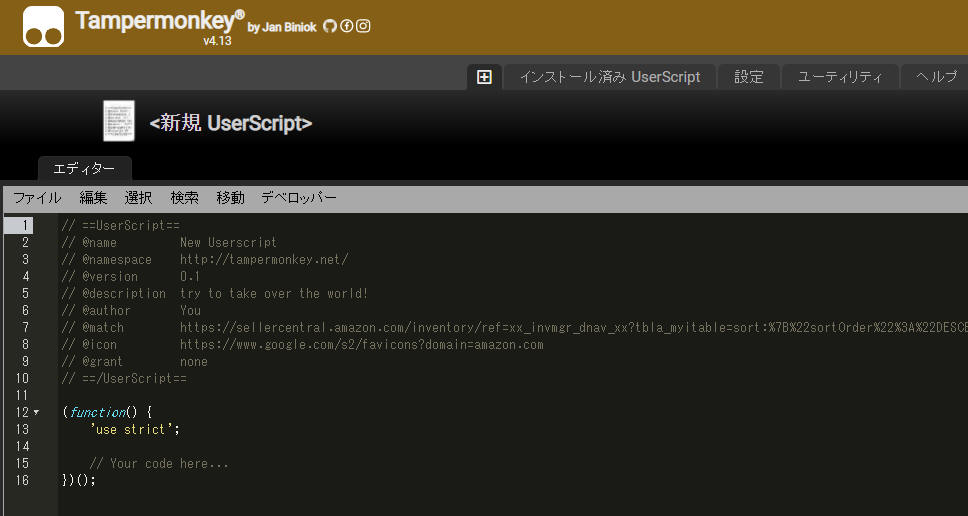The height and width of the screenshot is (516, 968).
Task: Open the GitHub icon link in header
Action: point(330,26)
